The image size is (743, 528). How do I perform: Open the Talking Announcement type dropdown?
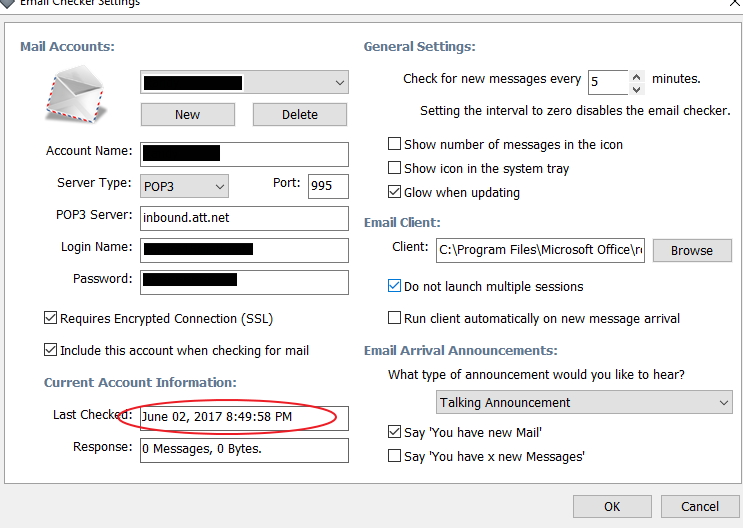pyautogui.click(x=724, y=403)
